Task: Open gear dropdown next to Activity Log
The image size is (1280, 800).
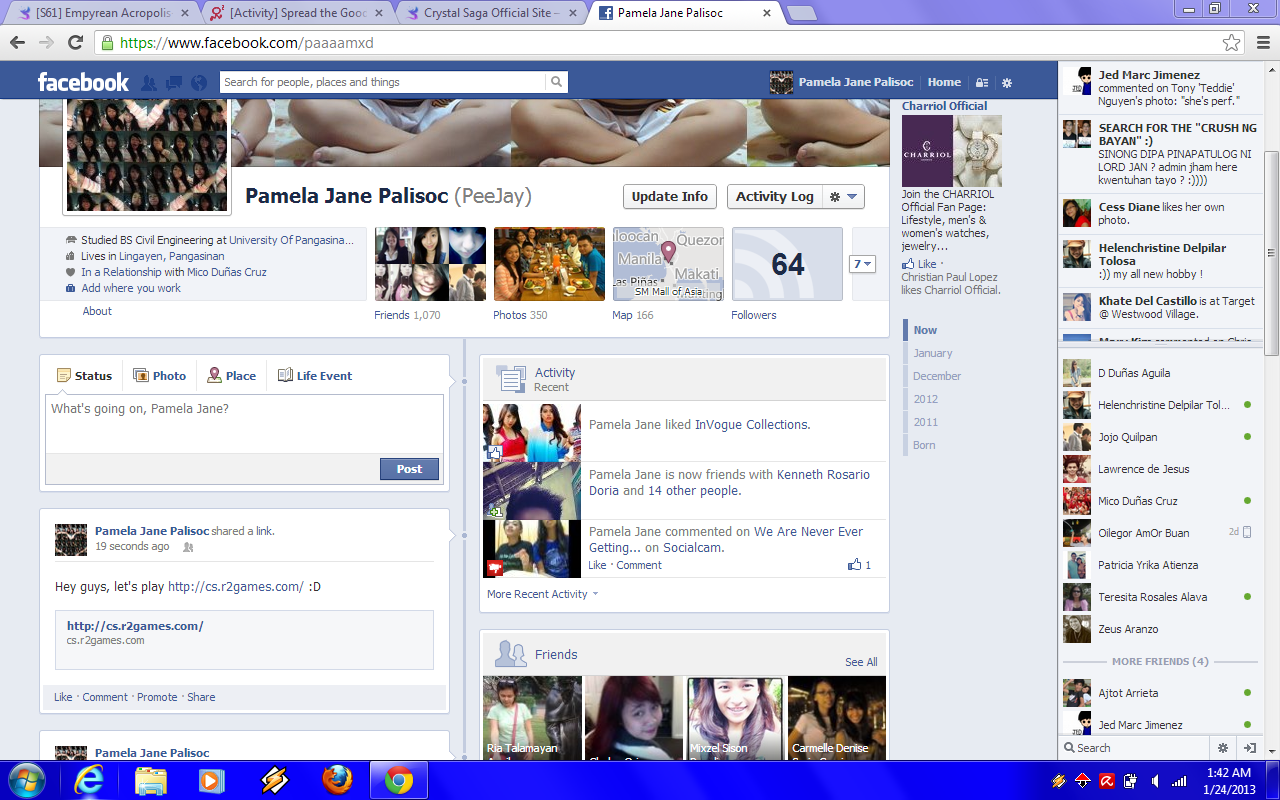Action: (843, 197)
